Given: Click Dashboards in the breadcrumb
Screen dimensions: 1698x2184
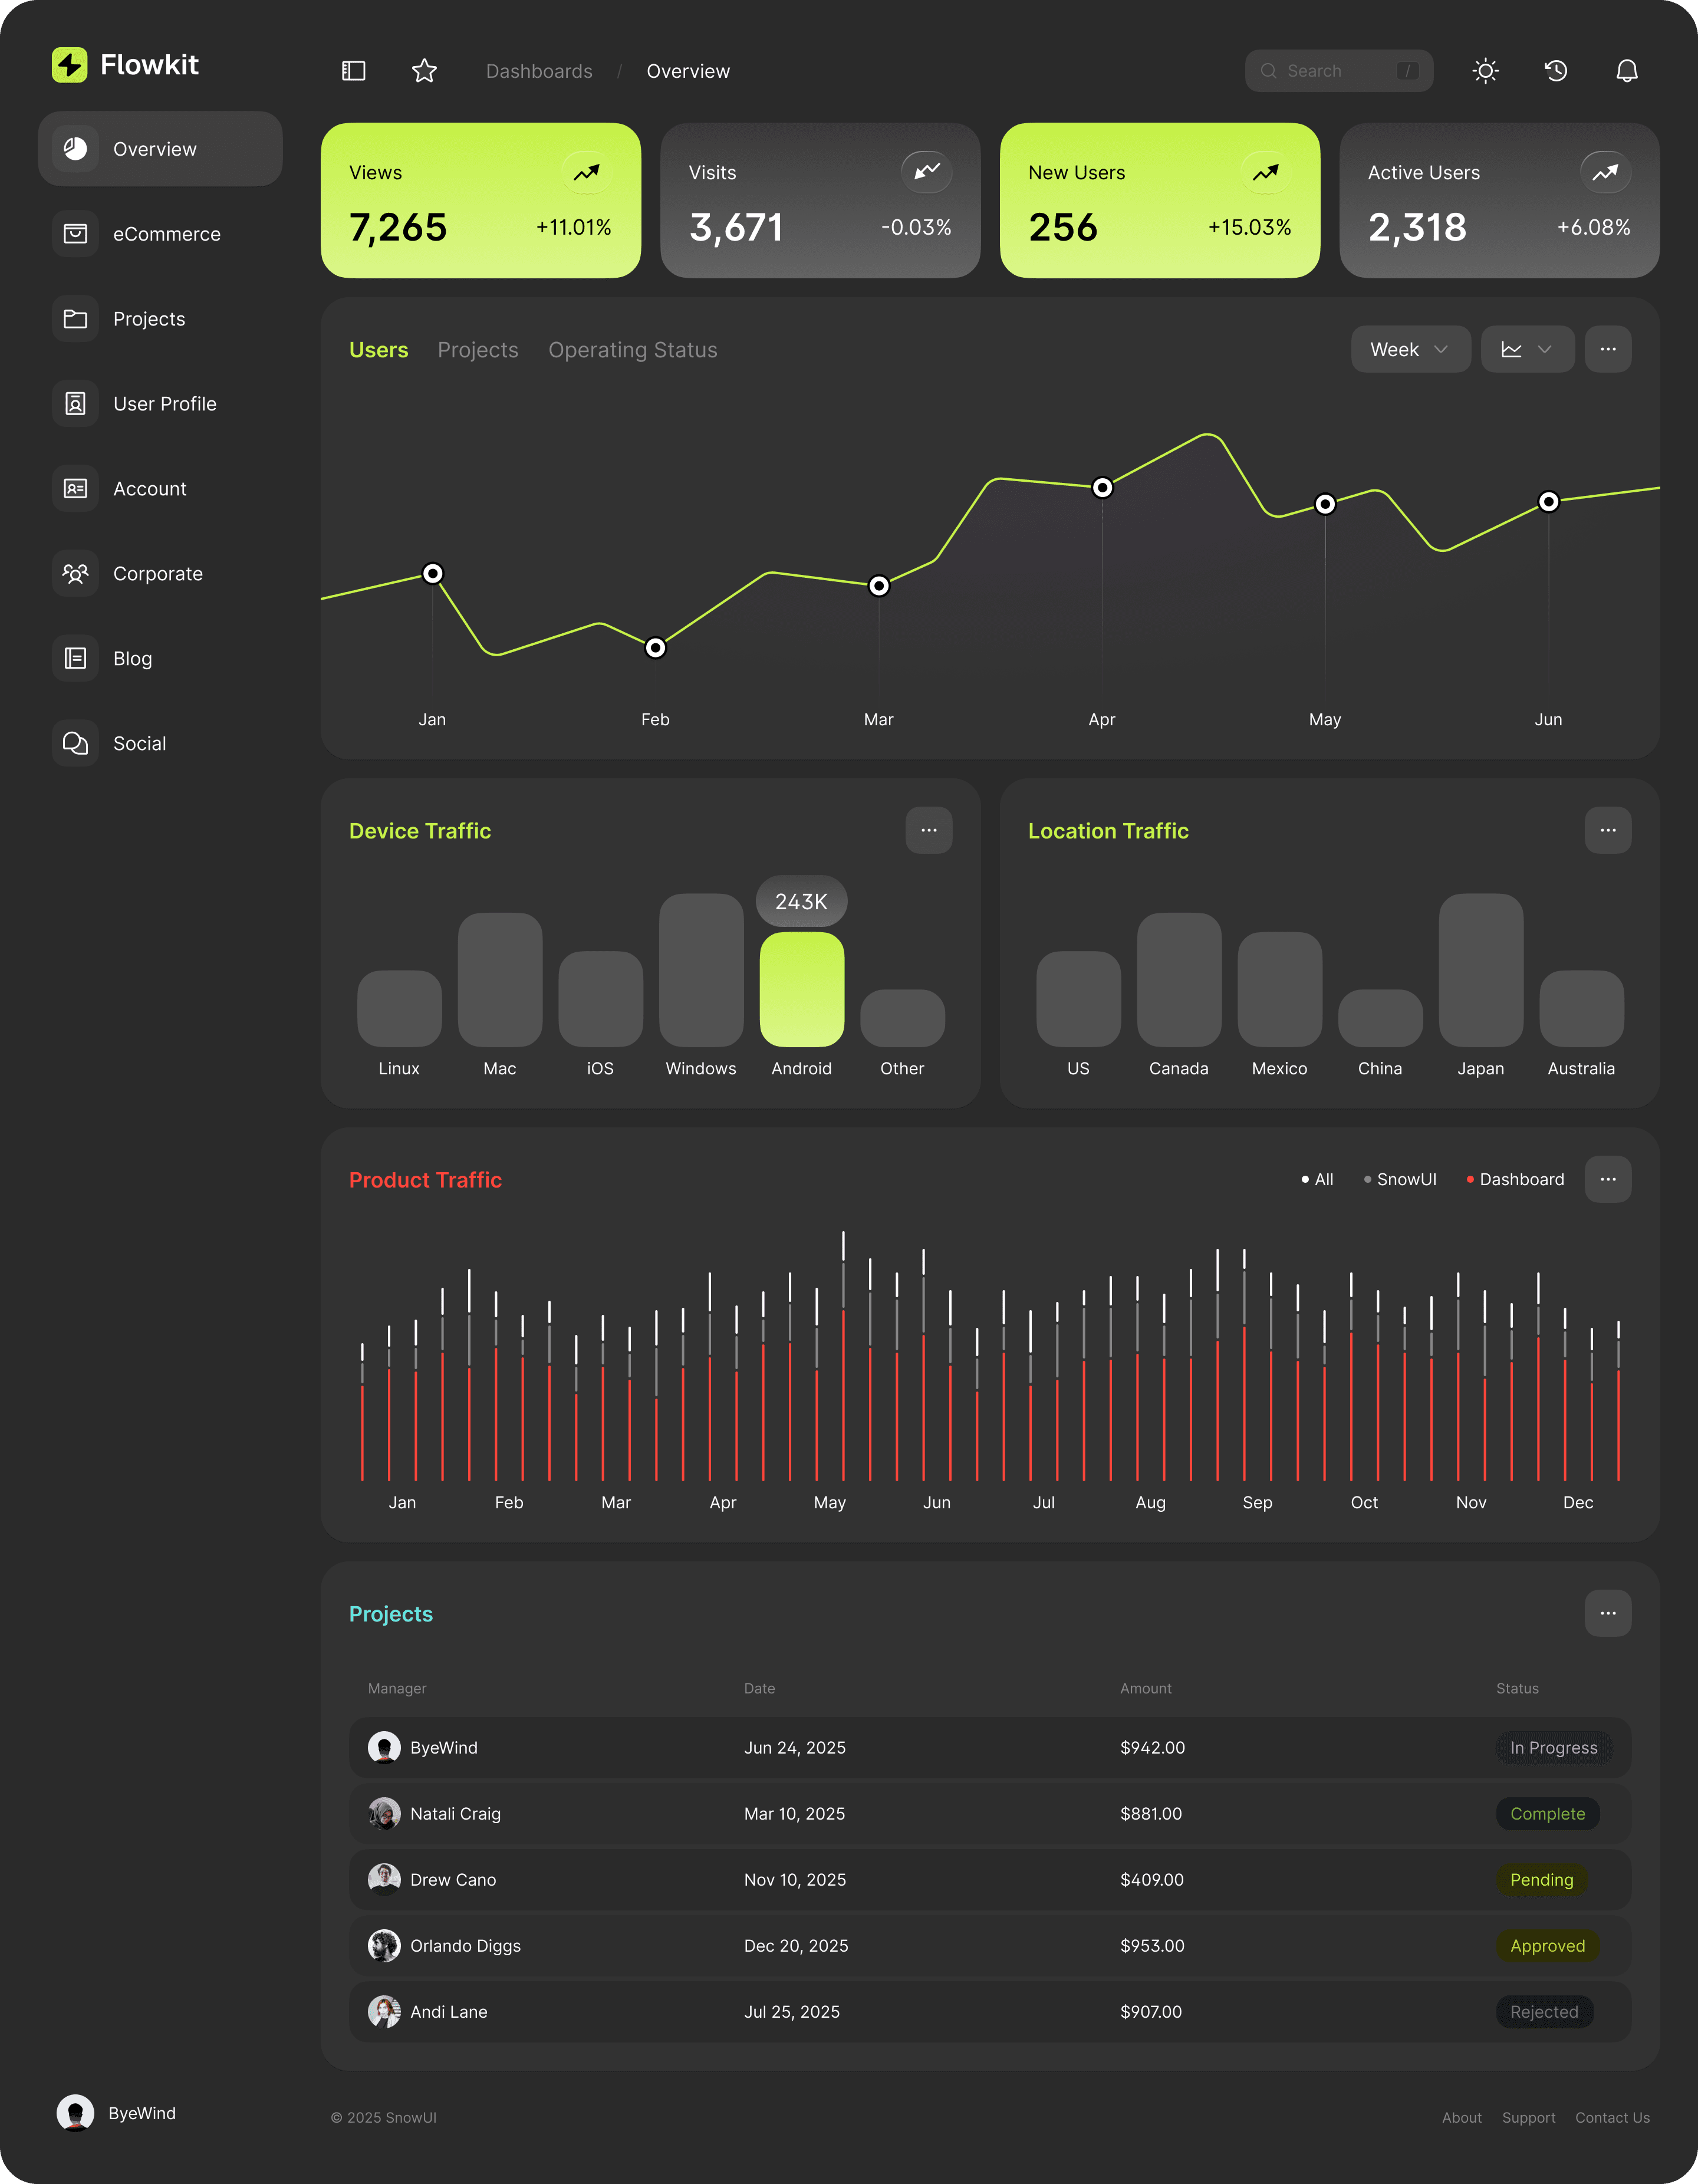Looking at the screenshot, I should click(539, 71).
